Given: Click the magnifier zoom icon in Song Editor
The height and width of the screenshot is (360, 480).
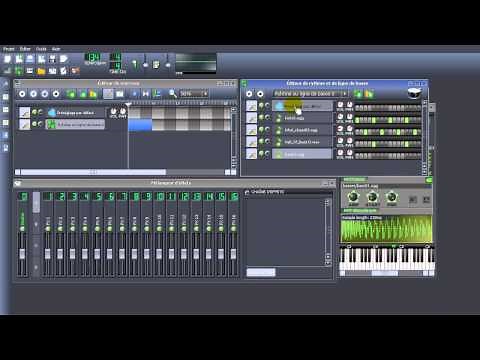Looking at the screenshot, I should (x=173, y=94).
